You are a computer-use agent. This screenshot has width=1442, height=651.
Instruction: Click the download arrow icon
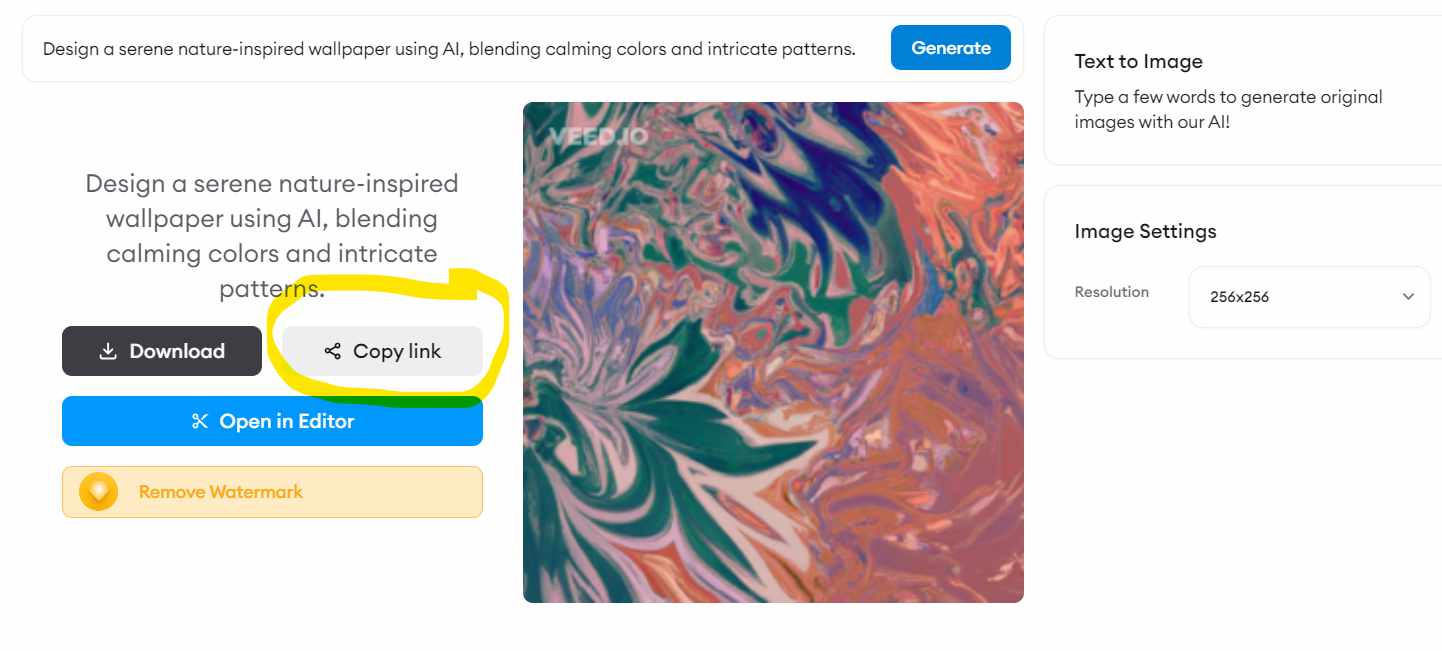click(x=108, y=352)
